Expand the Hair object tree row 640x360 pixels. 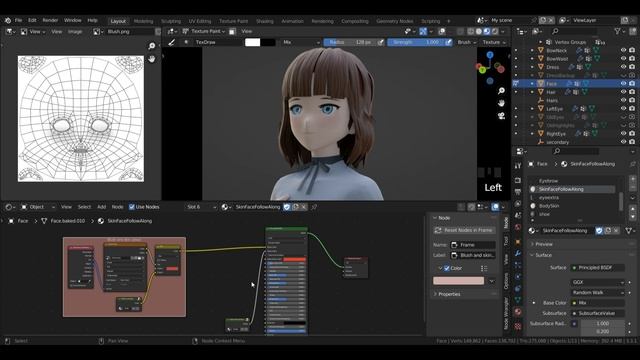pyautogui.click(x=532, y=92)
